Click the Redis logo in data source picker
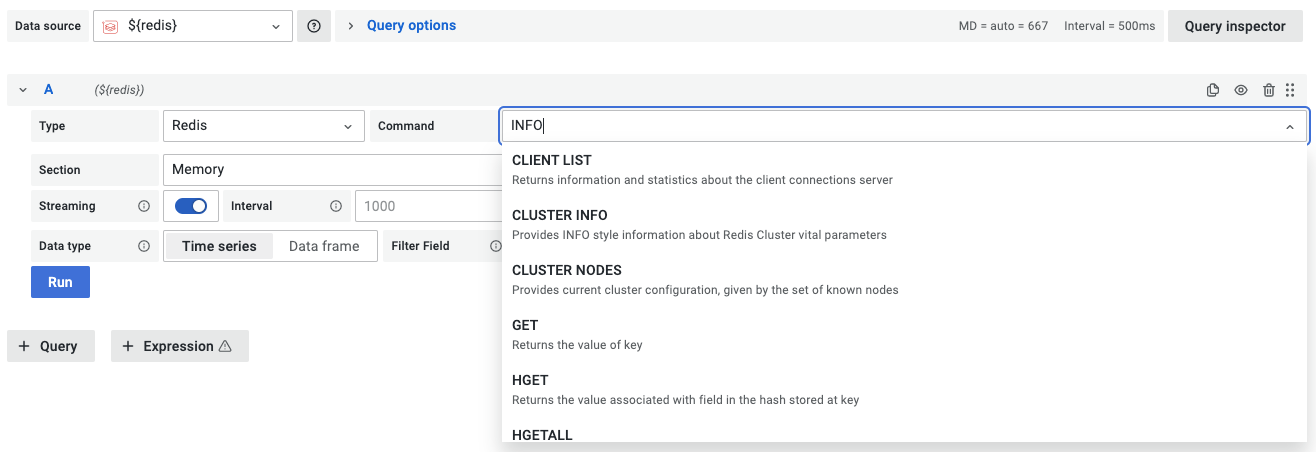Image resolution: width=1316 pixels, height=452 pixels. click(x=111, y=26)
